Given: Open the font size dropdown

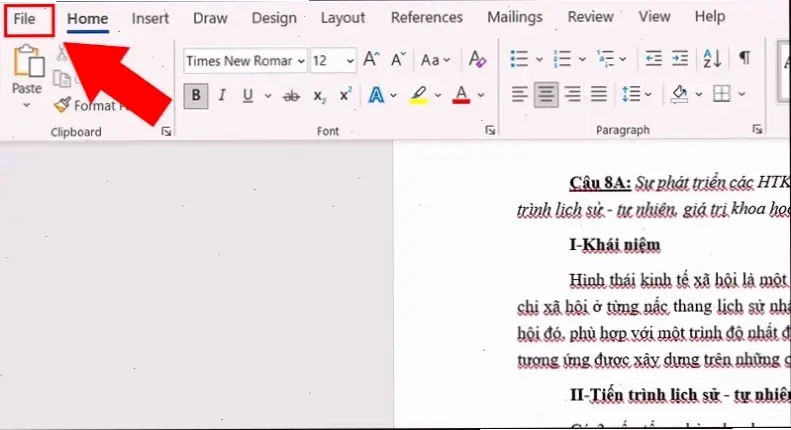Looking at the screenshot, I should (350, 61).
